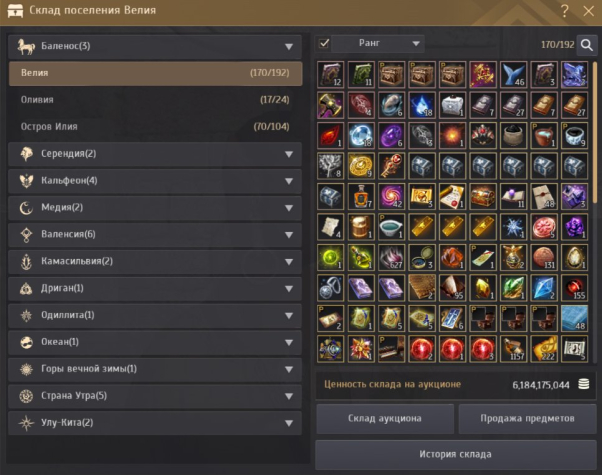Select the whale tail item with count 46
Image resolution: width=602 pixels, height=475 pixels.
coord(513,74)
